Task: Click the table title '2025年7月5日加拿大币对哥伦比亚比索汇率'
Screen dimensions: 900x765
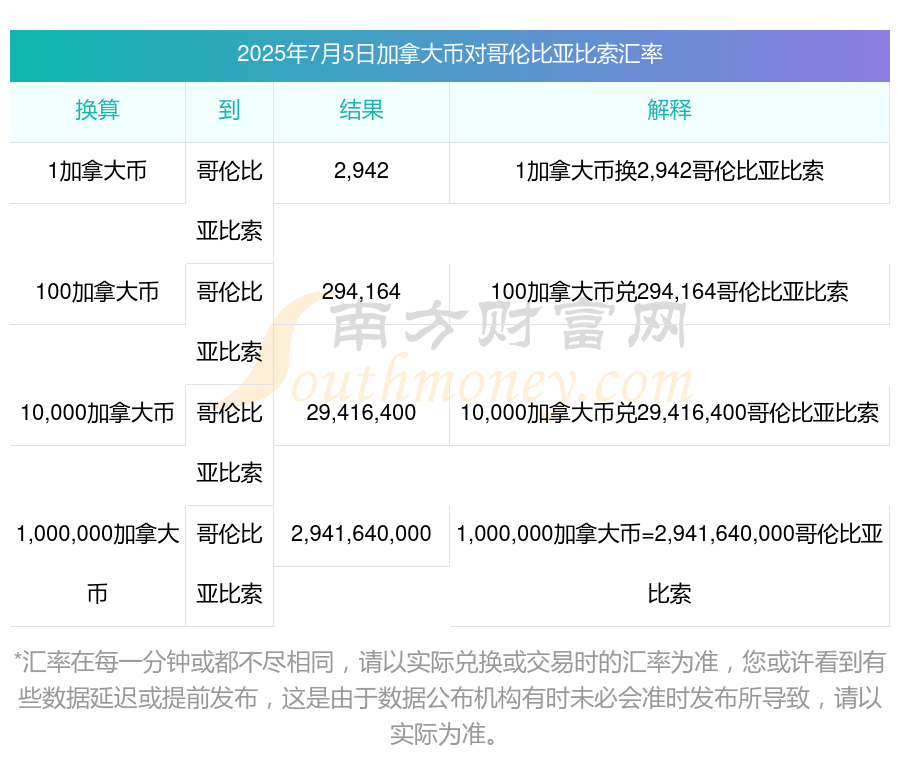Action: pos(449,54)
